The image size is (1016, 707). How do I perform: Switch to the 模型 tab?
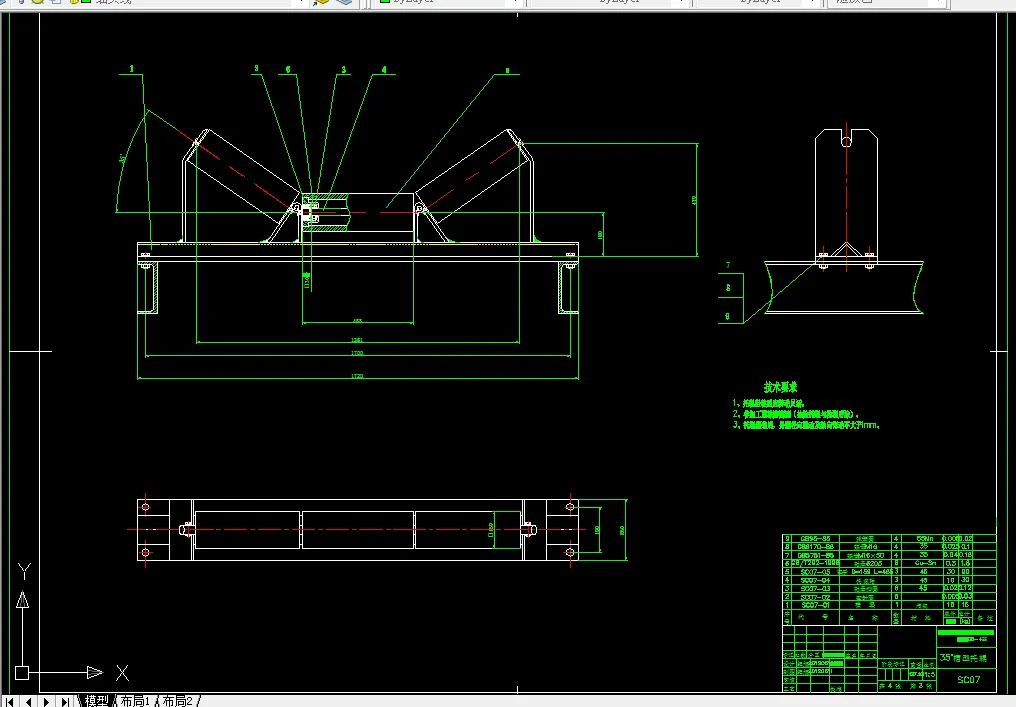pyautogui.click(x=96, y=701)
